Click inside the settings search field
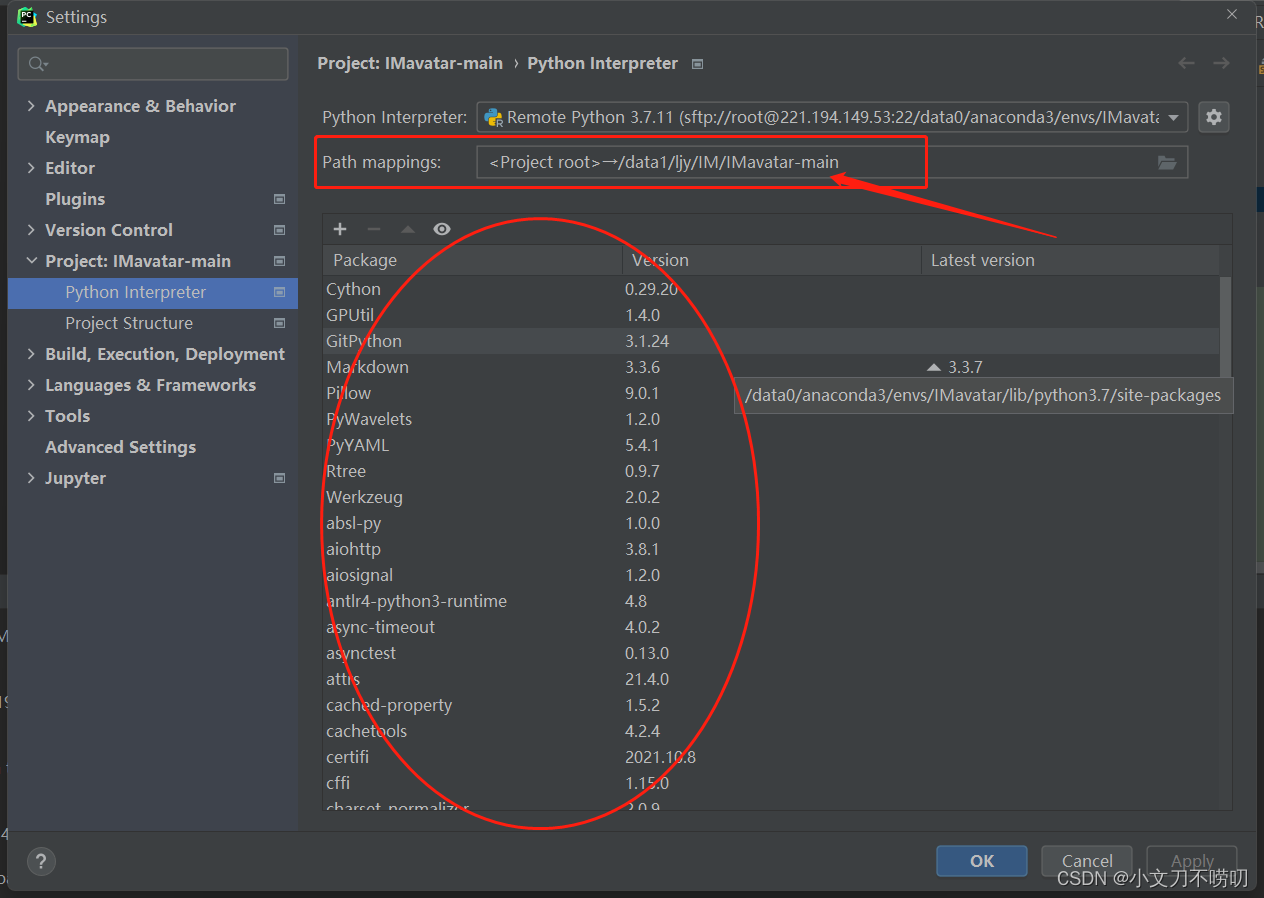Image resolution: width=1264 pixels, height=898 pixels. pos(153,64)
